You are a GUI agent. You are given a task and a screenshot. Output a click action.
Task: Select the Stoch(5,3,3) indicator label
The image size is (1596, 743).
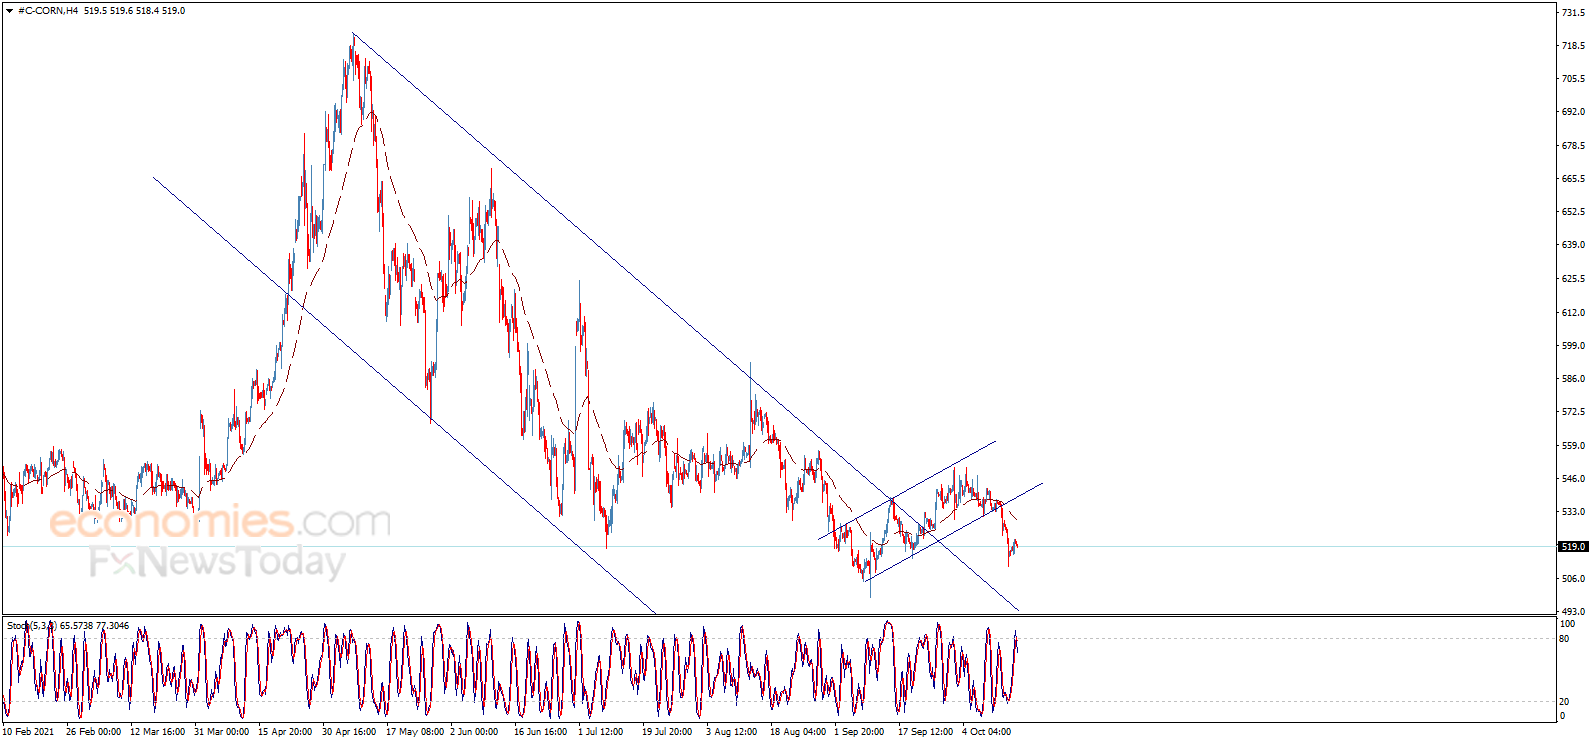point(31,626)
